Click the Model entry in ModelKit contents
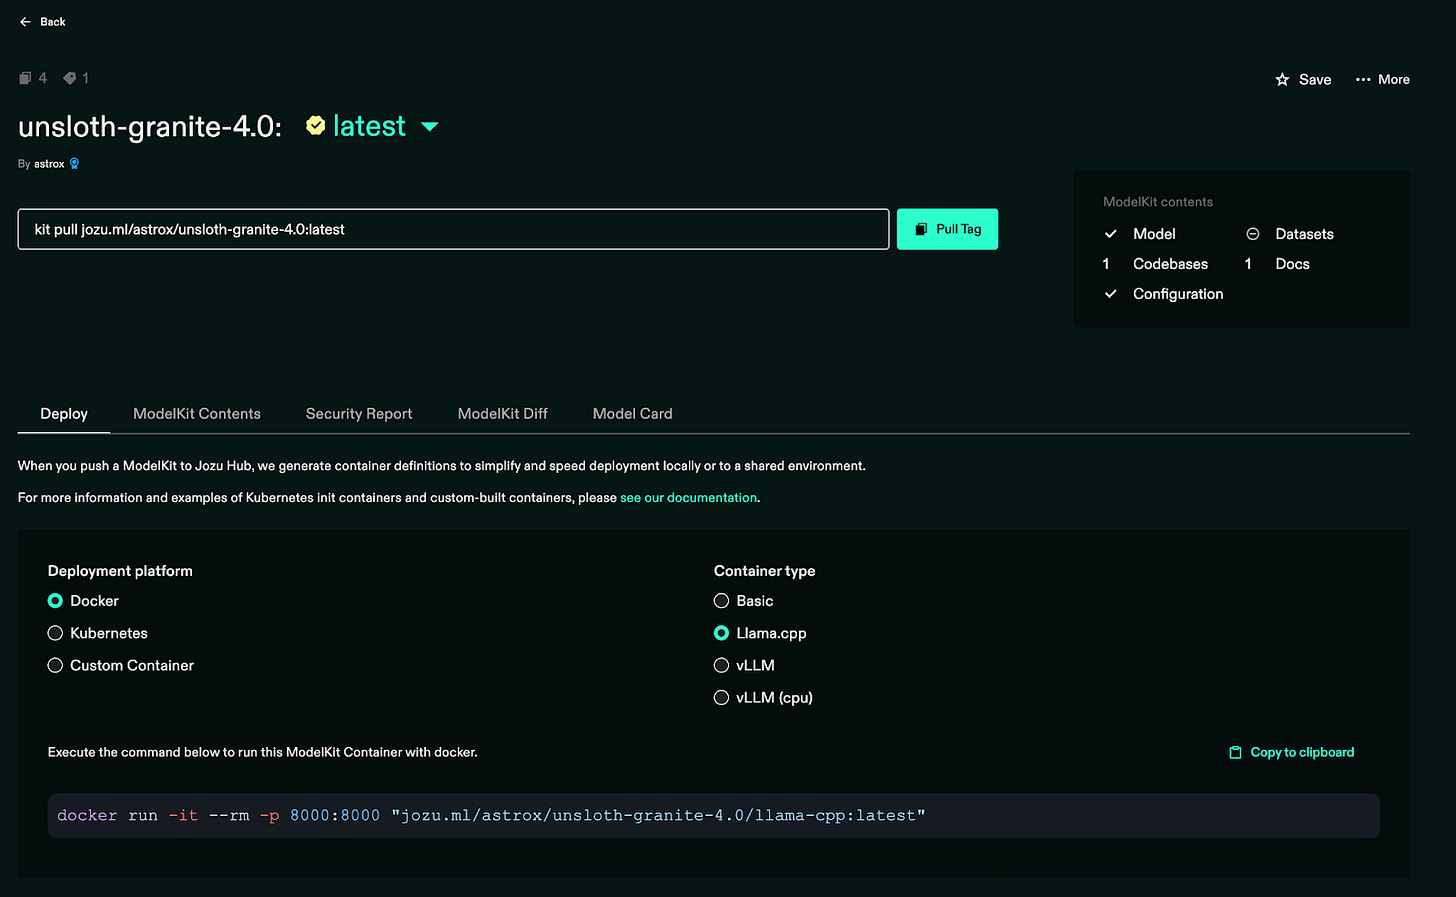 pos(1154,234)
